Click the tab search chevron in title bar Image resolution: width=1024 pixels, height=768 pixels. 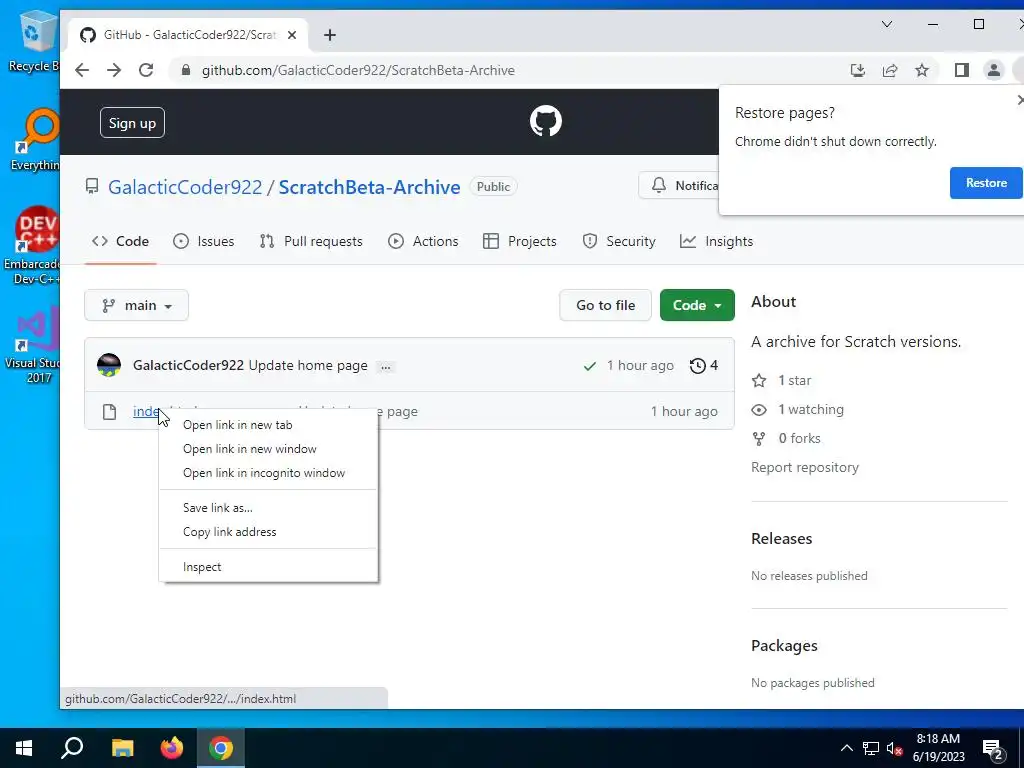pyautogui.click(x=886, y=24)
